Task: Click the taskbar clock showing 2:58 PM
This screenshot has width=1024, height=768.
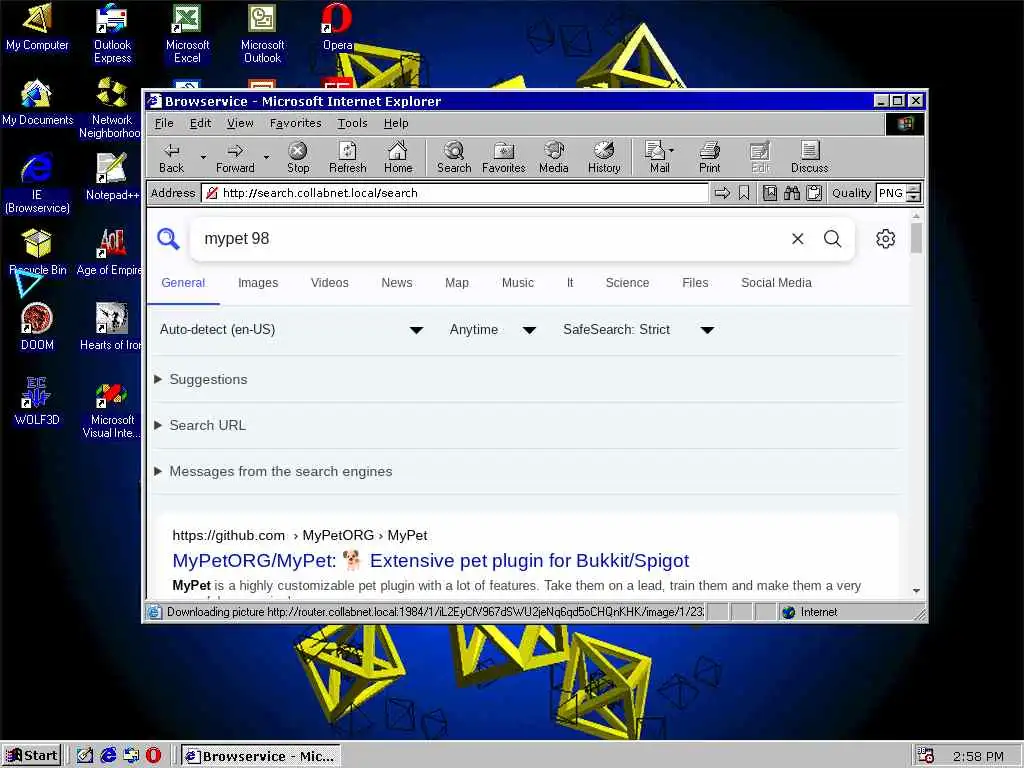Action: 978,756
